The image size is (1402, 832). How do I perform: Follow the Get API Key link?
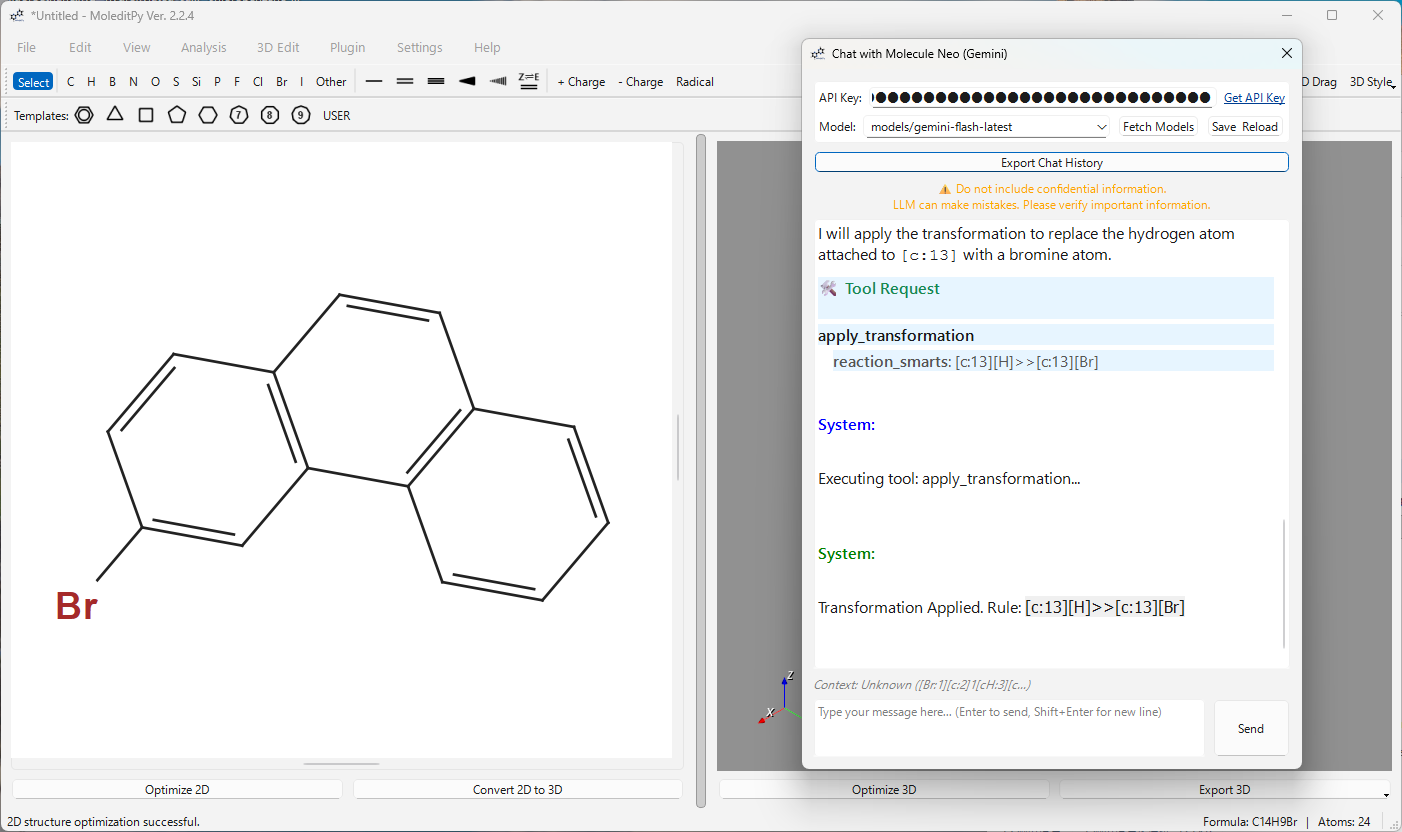pos(1254,98)
